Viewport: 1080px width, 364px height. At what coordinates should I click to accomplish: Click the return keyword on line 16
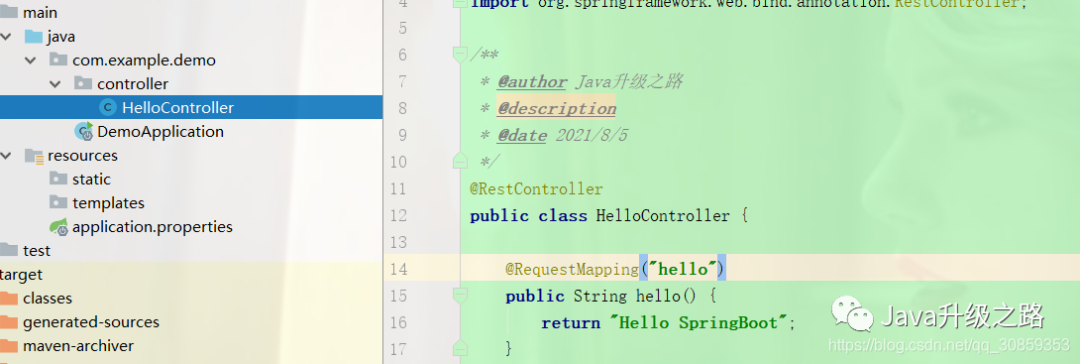coord(570,323)
